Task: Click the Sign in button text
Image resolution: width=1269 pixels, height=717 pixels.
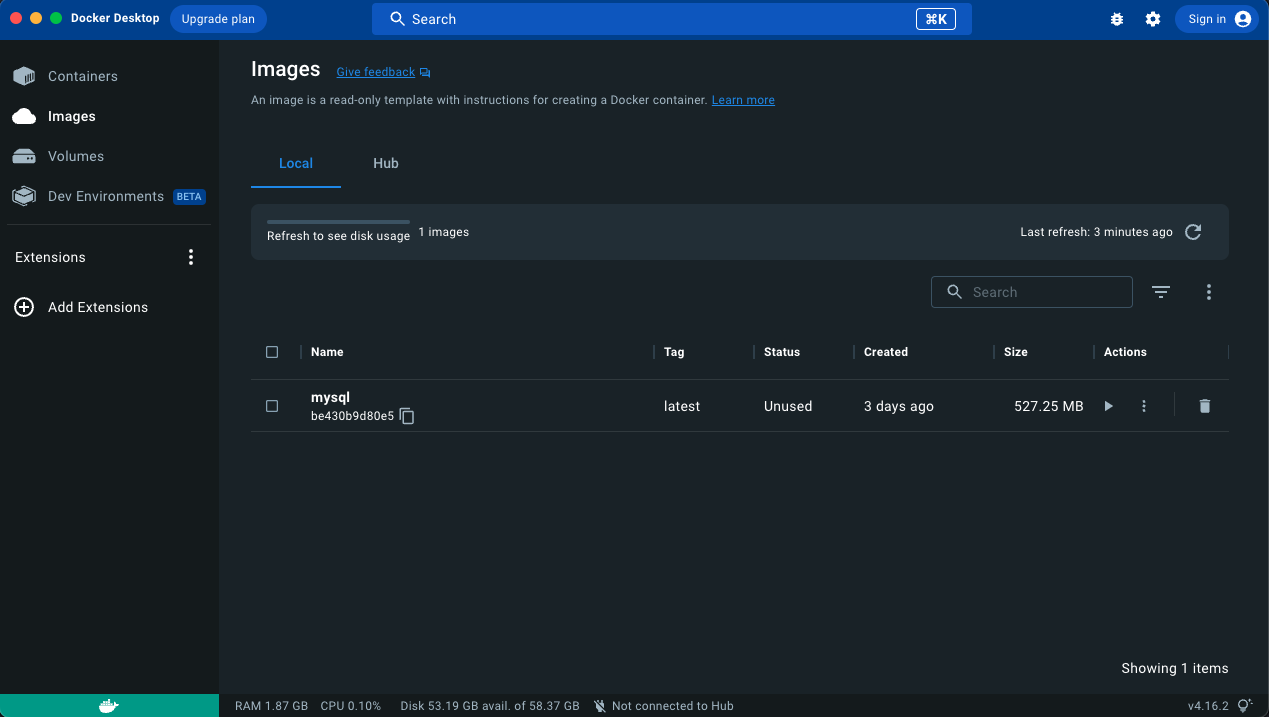Action: (1207, 19)
